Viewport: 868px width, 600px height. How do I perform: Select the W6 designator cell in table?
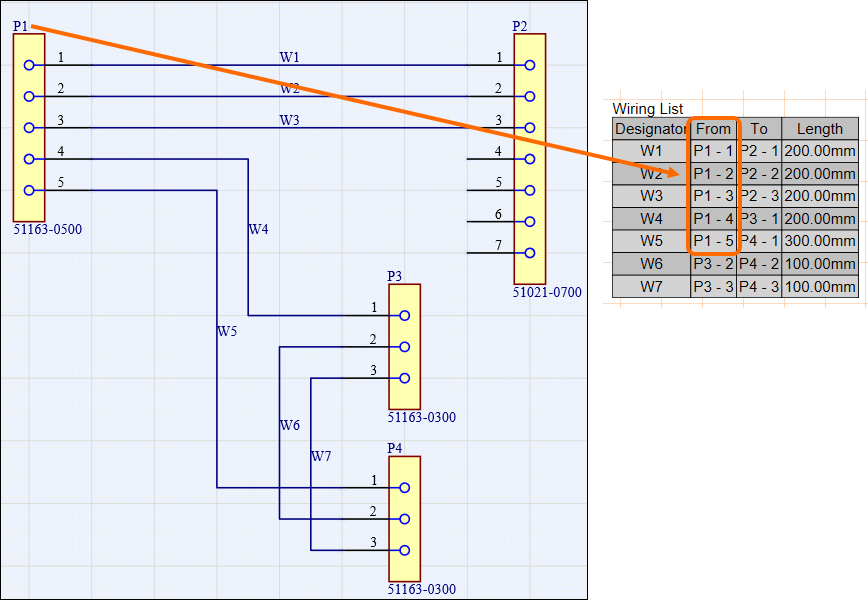652,264
